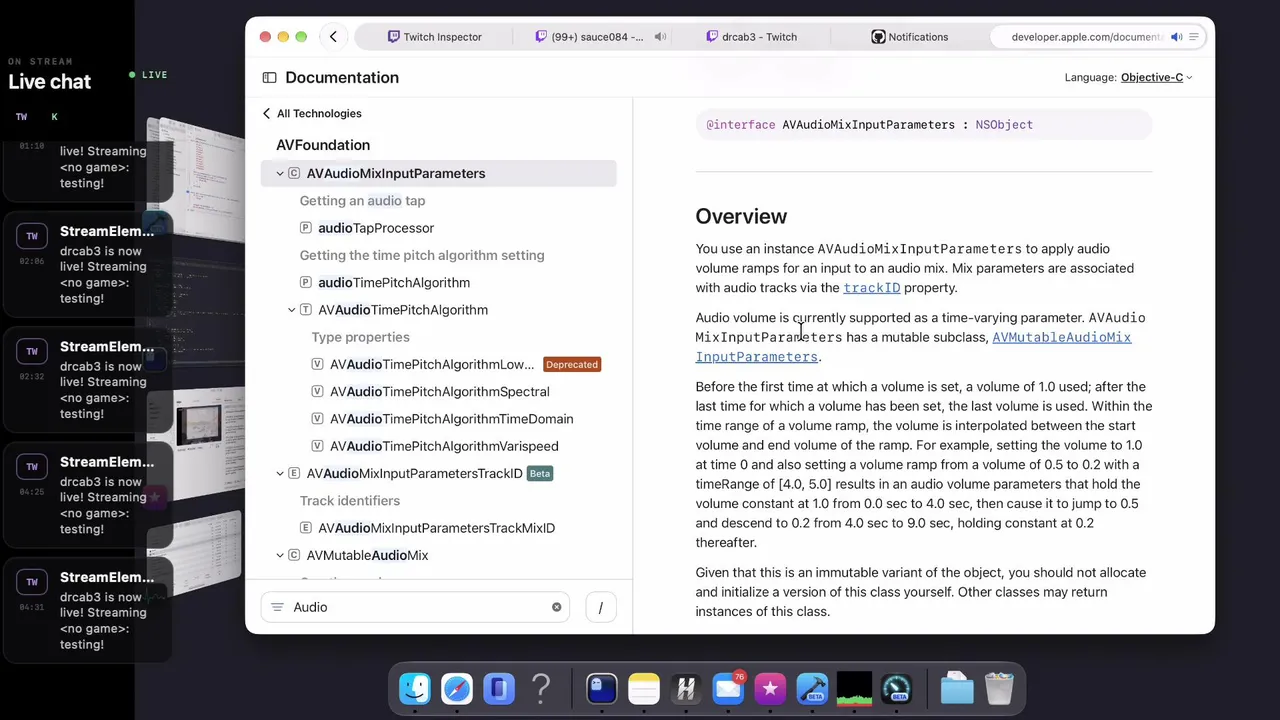This screenshot has height=720, width=1280.
Task: Open Mail with 76 badge
Action: pyautogui.click(x=728, y=688)
